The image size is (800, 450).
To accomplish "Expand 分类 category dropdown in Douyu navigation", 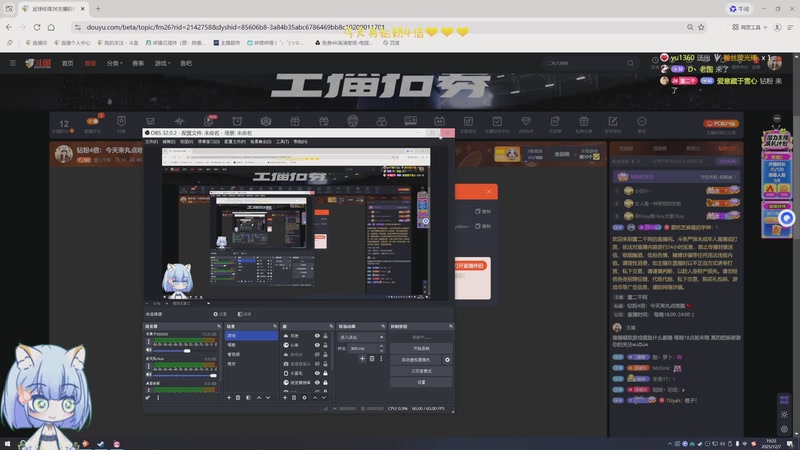I will (x=114, y=63).
